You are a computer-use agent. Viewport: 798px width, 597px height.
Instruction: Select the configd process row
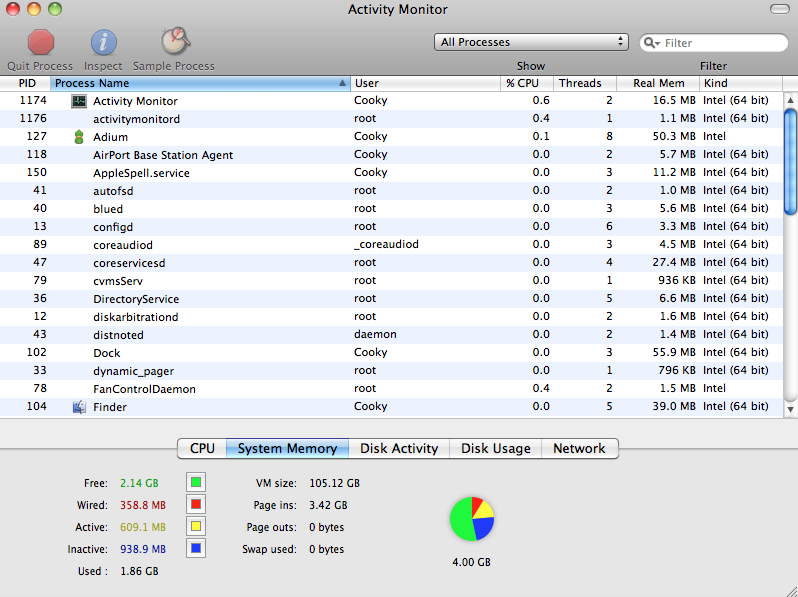tap(391, 226)
